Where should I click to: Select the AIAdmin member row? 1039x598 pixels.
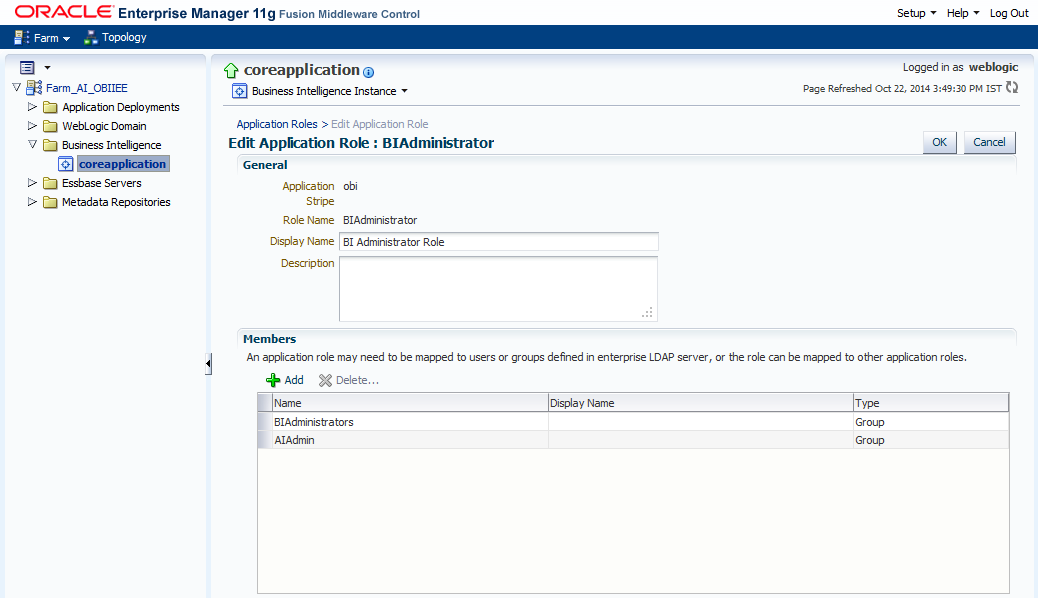(633, 440)
